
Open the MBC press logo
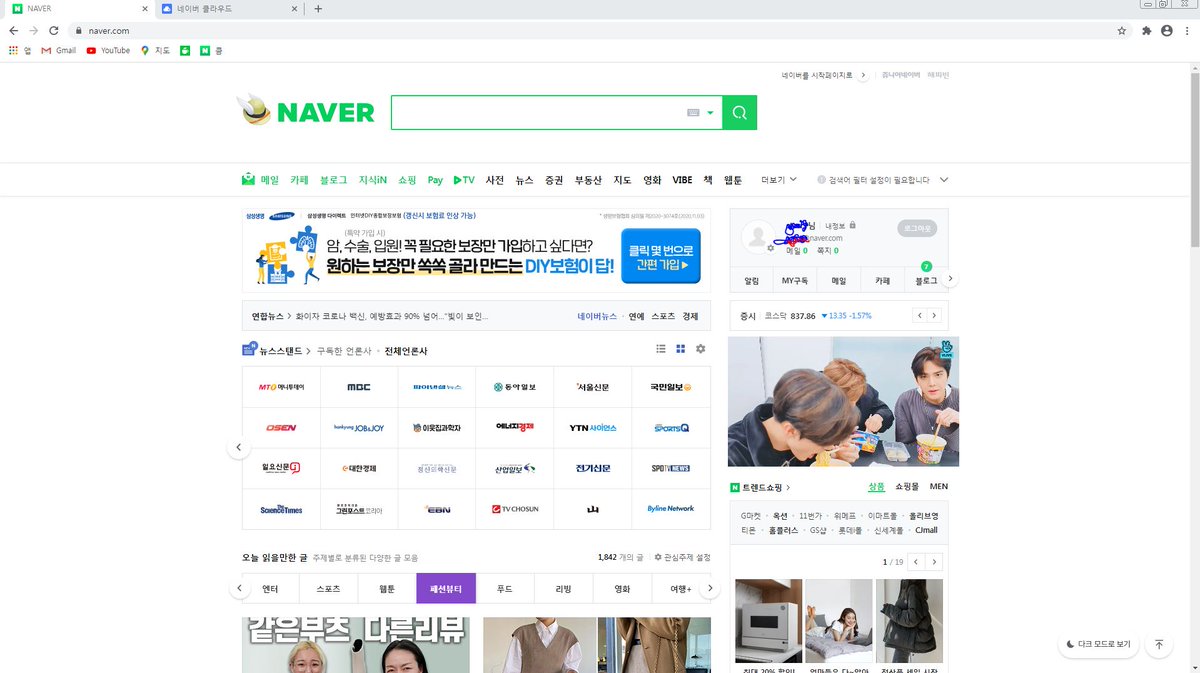click(359, 387)
